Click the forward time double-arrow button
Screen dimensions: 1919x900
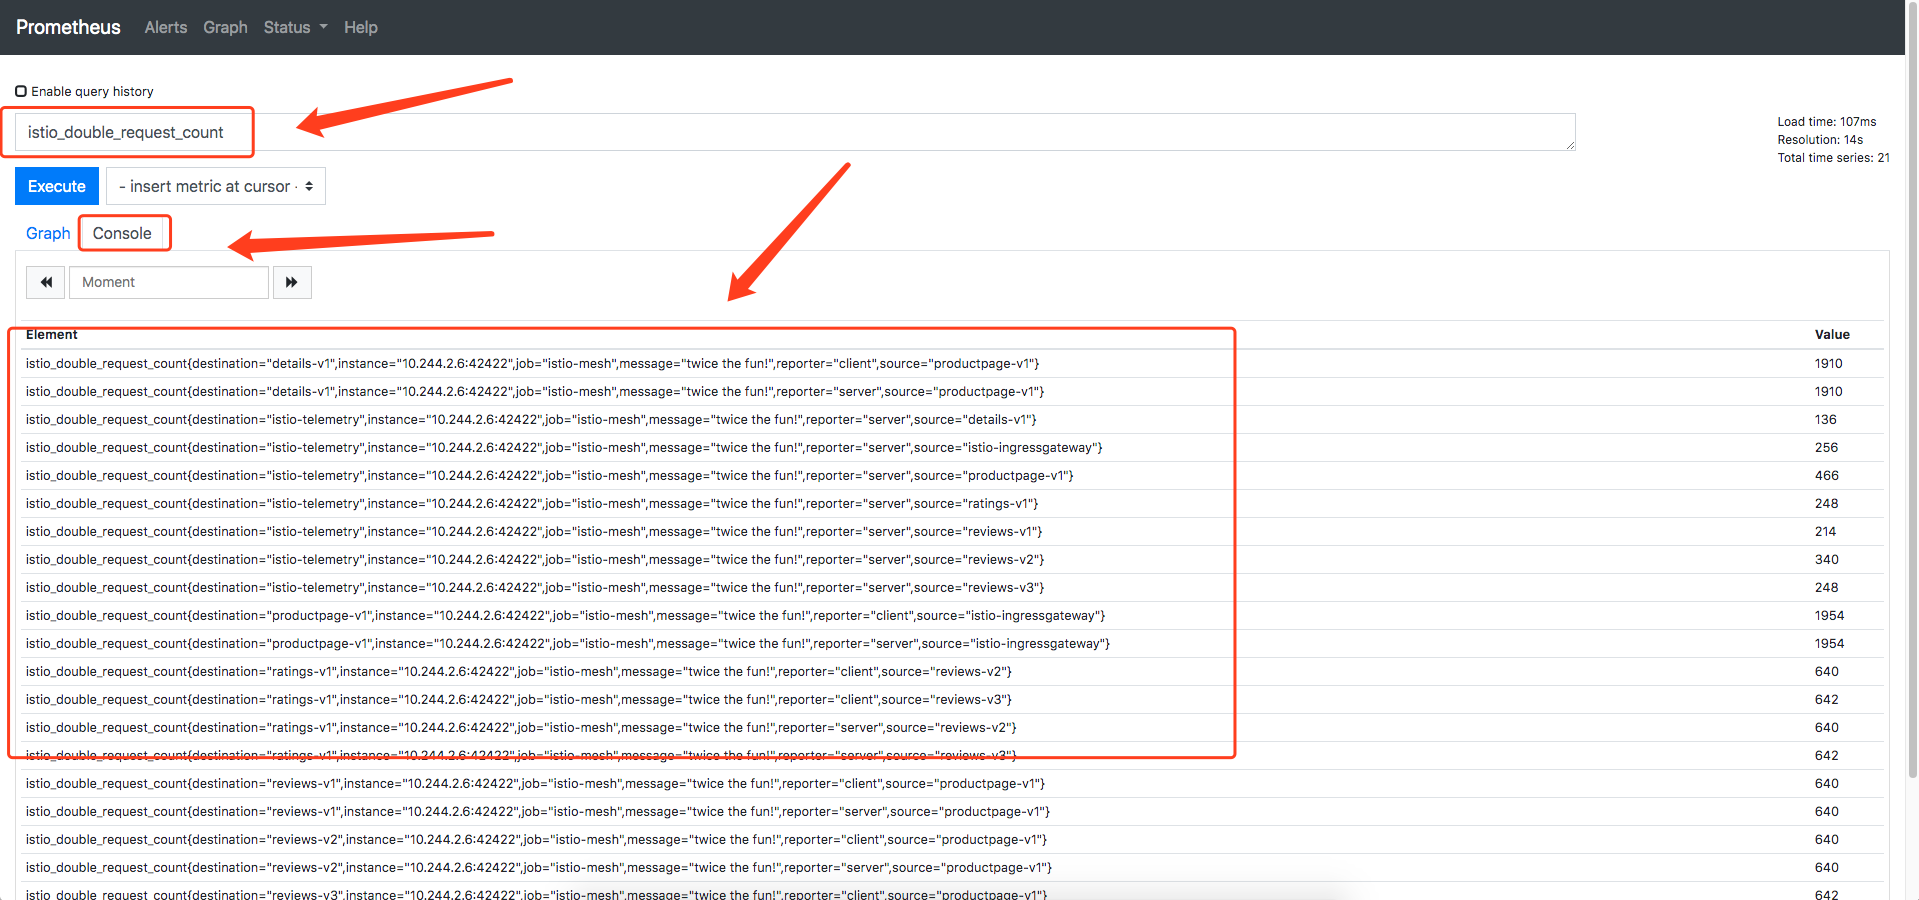[292, 282]
